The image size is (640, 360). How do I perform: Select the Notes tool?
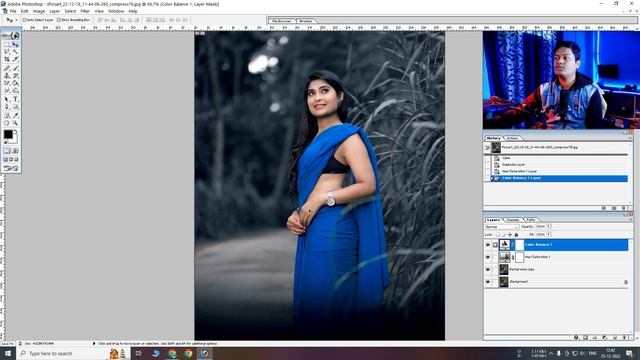pyautogui.click(x=7, y=115)
